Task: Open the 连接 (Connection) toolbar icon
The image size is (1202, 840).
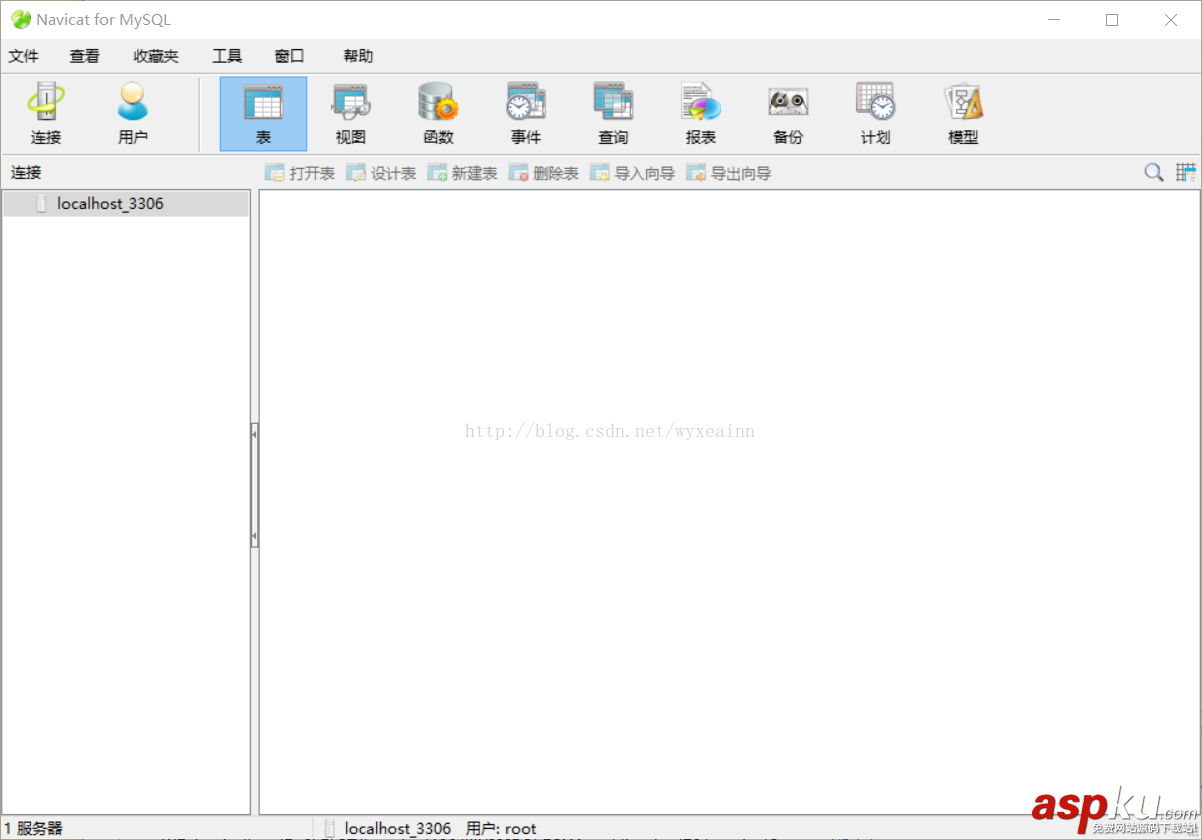Action: pyautogui.click(x=45, y=114)
